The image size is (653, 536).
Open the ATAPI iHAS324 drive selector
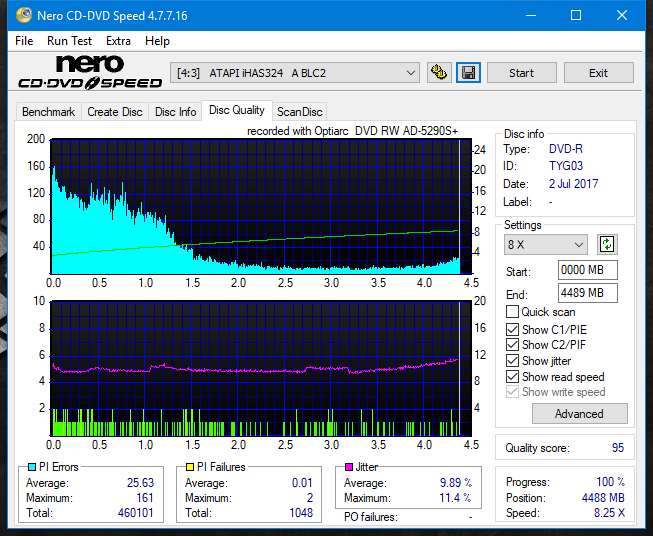point(294,73)
